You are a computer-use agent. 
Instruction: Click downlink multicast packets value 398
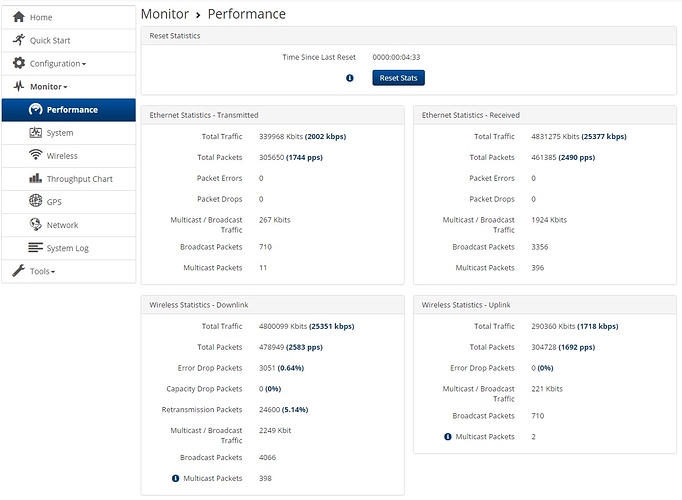click(x=265, y=478)
